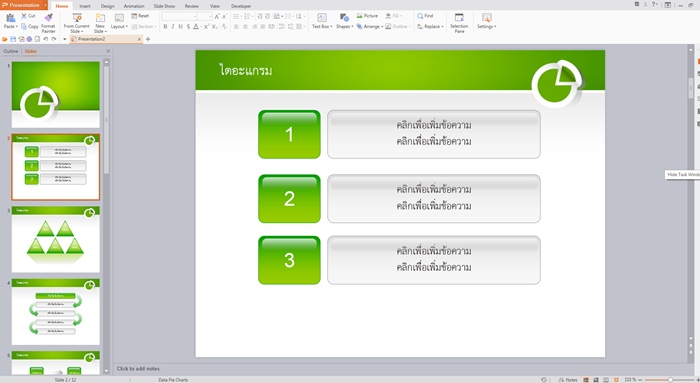Toggle Italic formatting
The width and height of the screenshot is (700, 383).
173,27
